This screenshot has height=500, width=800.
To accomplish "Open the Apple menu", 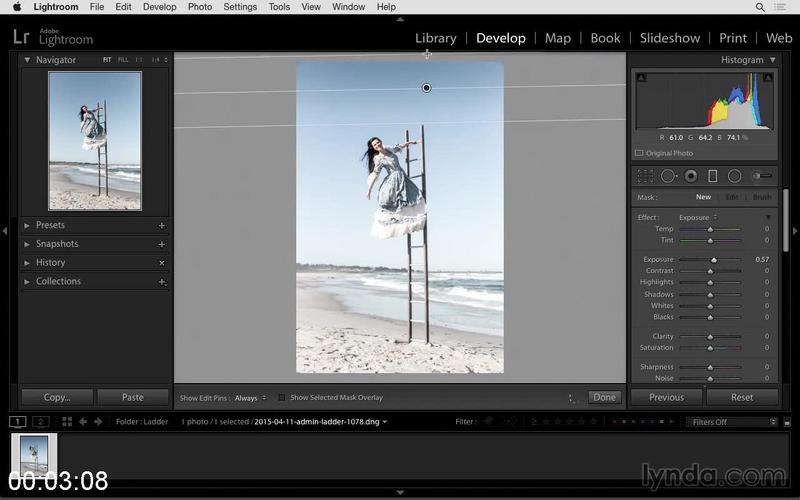I will 17,7.
